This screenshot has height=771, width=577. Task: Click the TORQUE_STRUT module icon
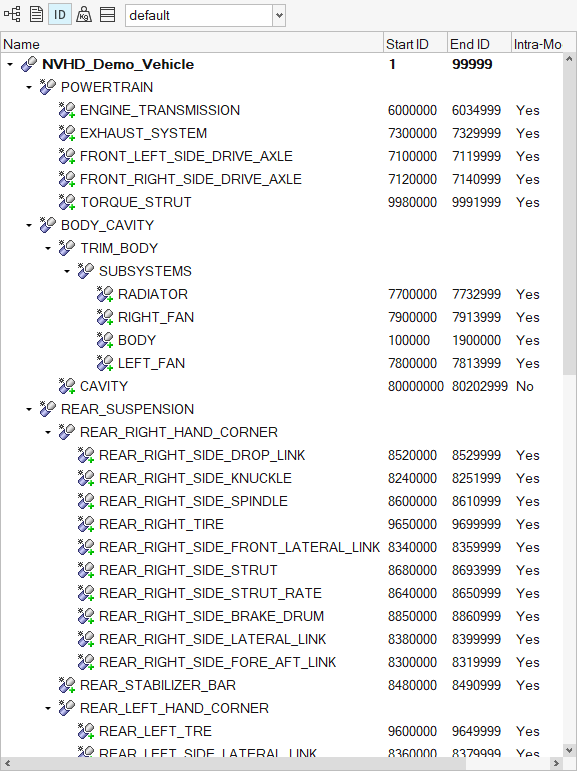click(67, 202)
